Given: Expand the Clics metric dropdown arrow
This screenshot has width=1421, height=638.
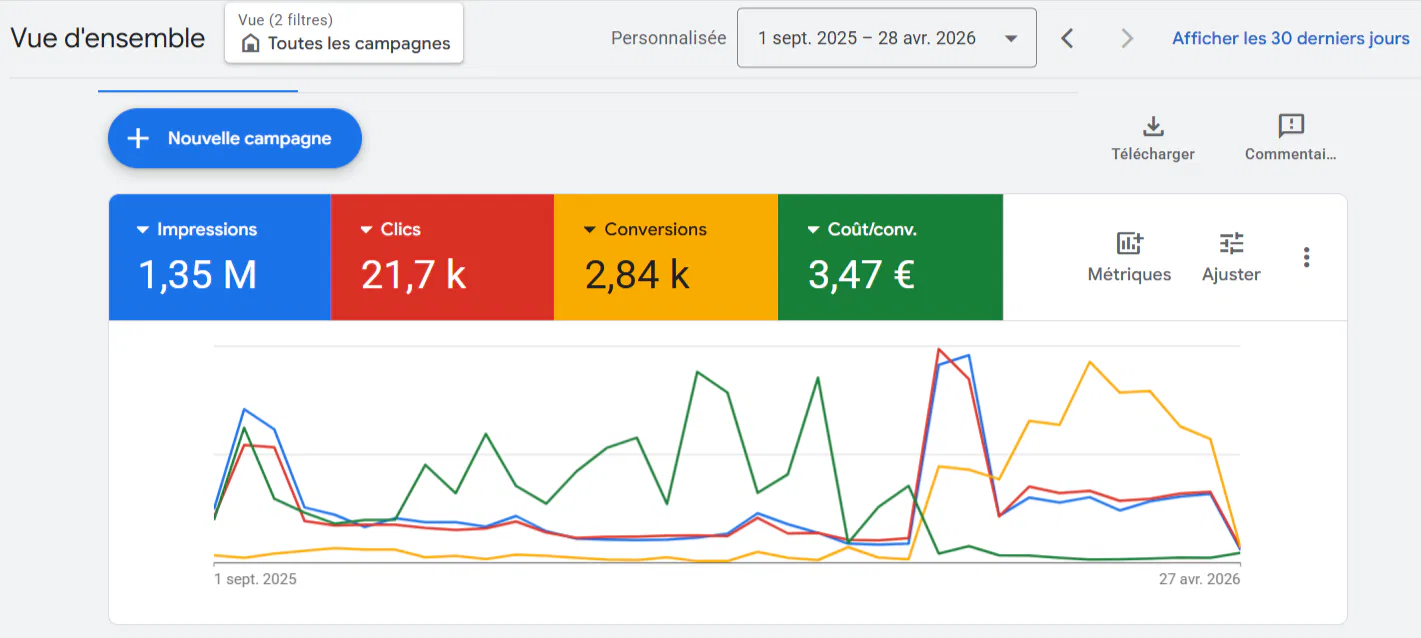Looking at the screenshot, I should [366, 230].
